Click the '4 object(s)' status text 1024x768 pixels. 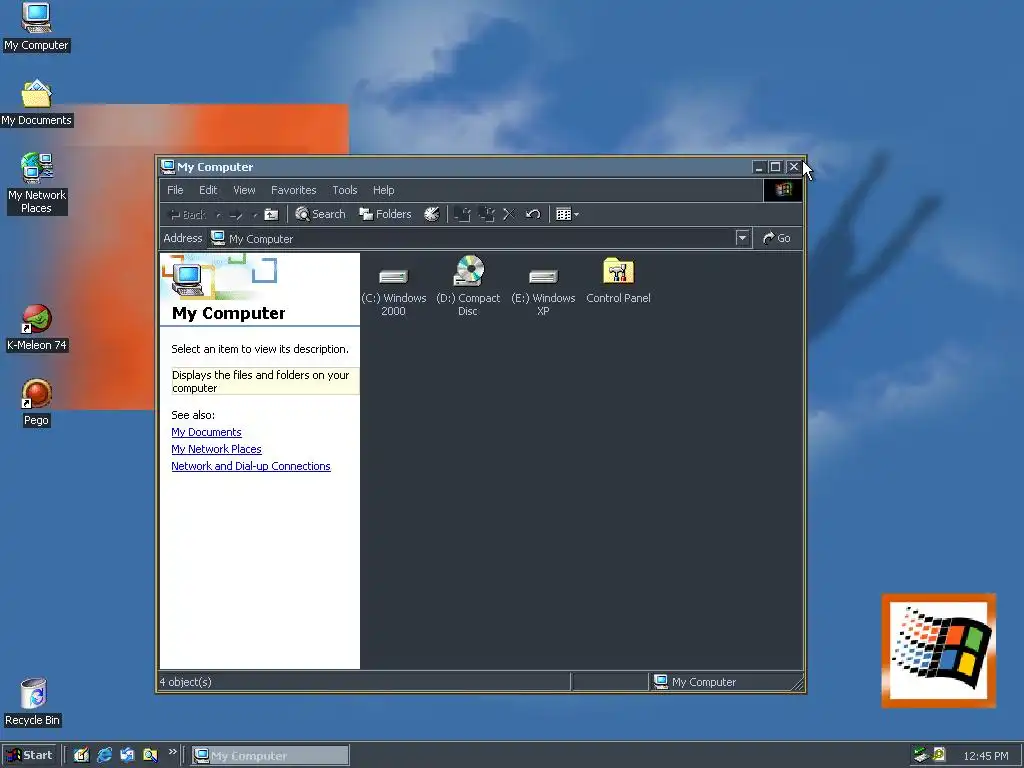pos(185,682)
